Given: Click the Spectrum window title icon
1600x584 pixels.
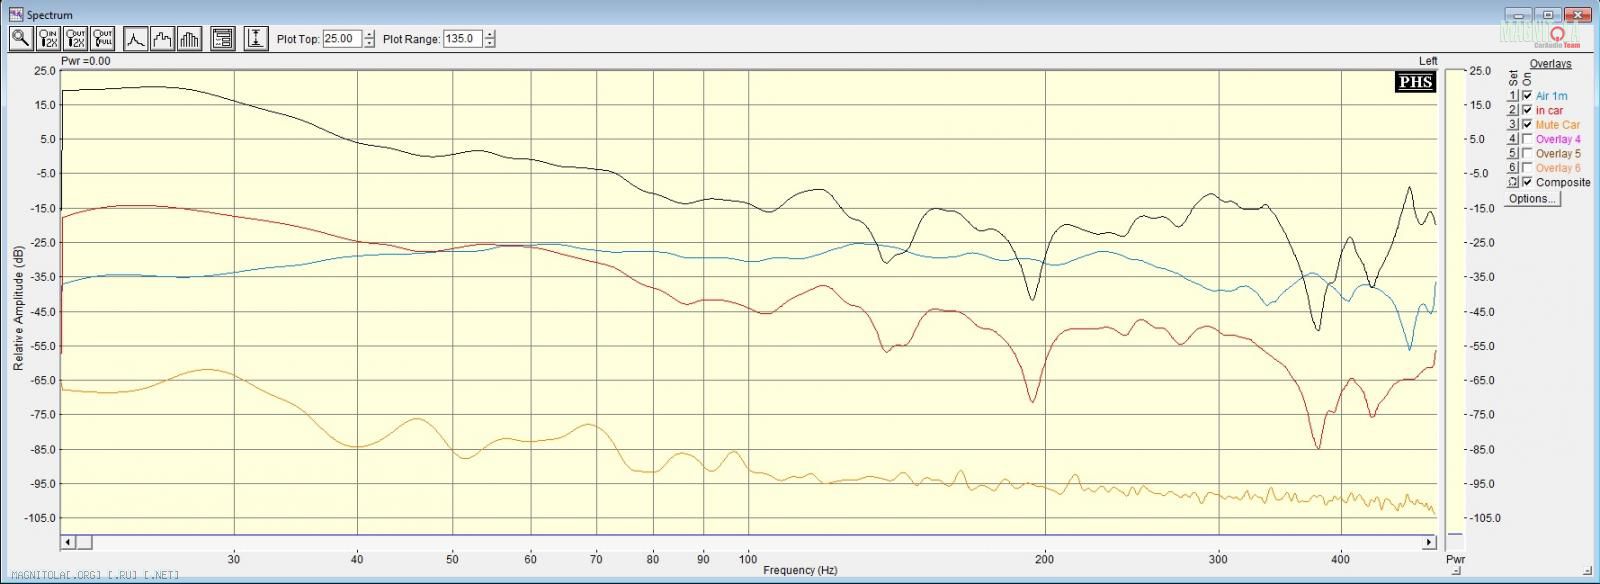Looking at the screenshot, I should coord(15,14).
